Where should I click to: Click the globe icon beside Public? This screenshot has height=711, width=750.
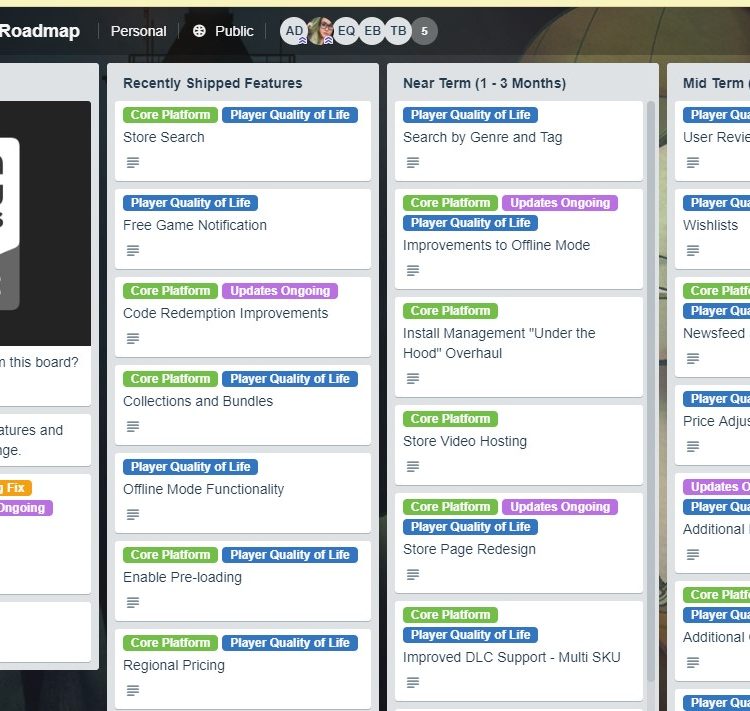coord(199,31)
